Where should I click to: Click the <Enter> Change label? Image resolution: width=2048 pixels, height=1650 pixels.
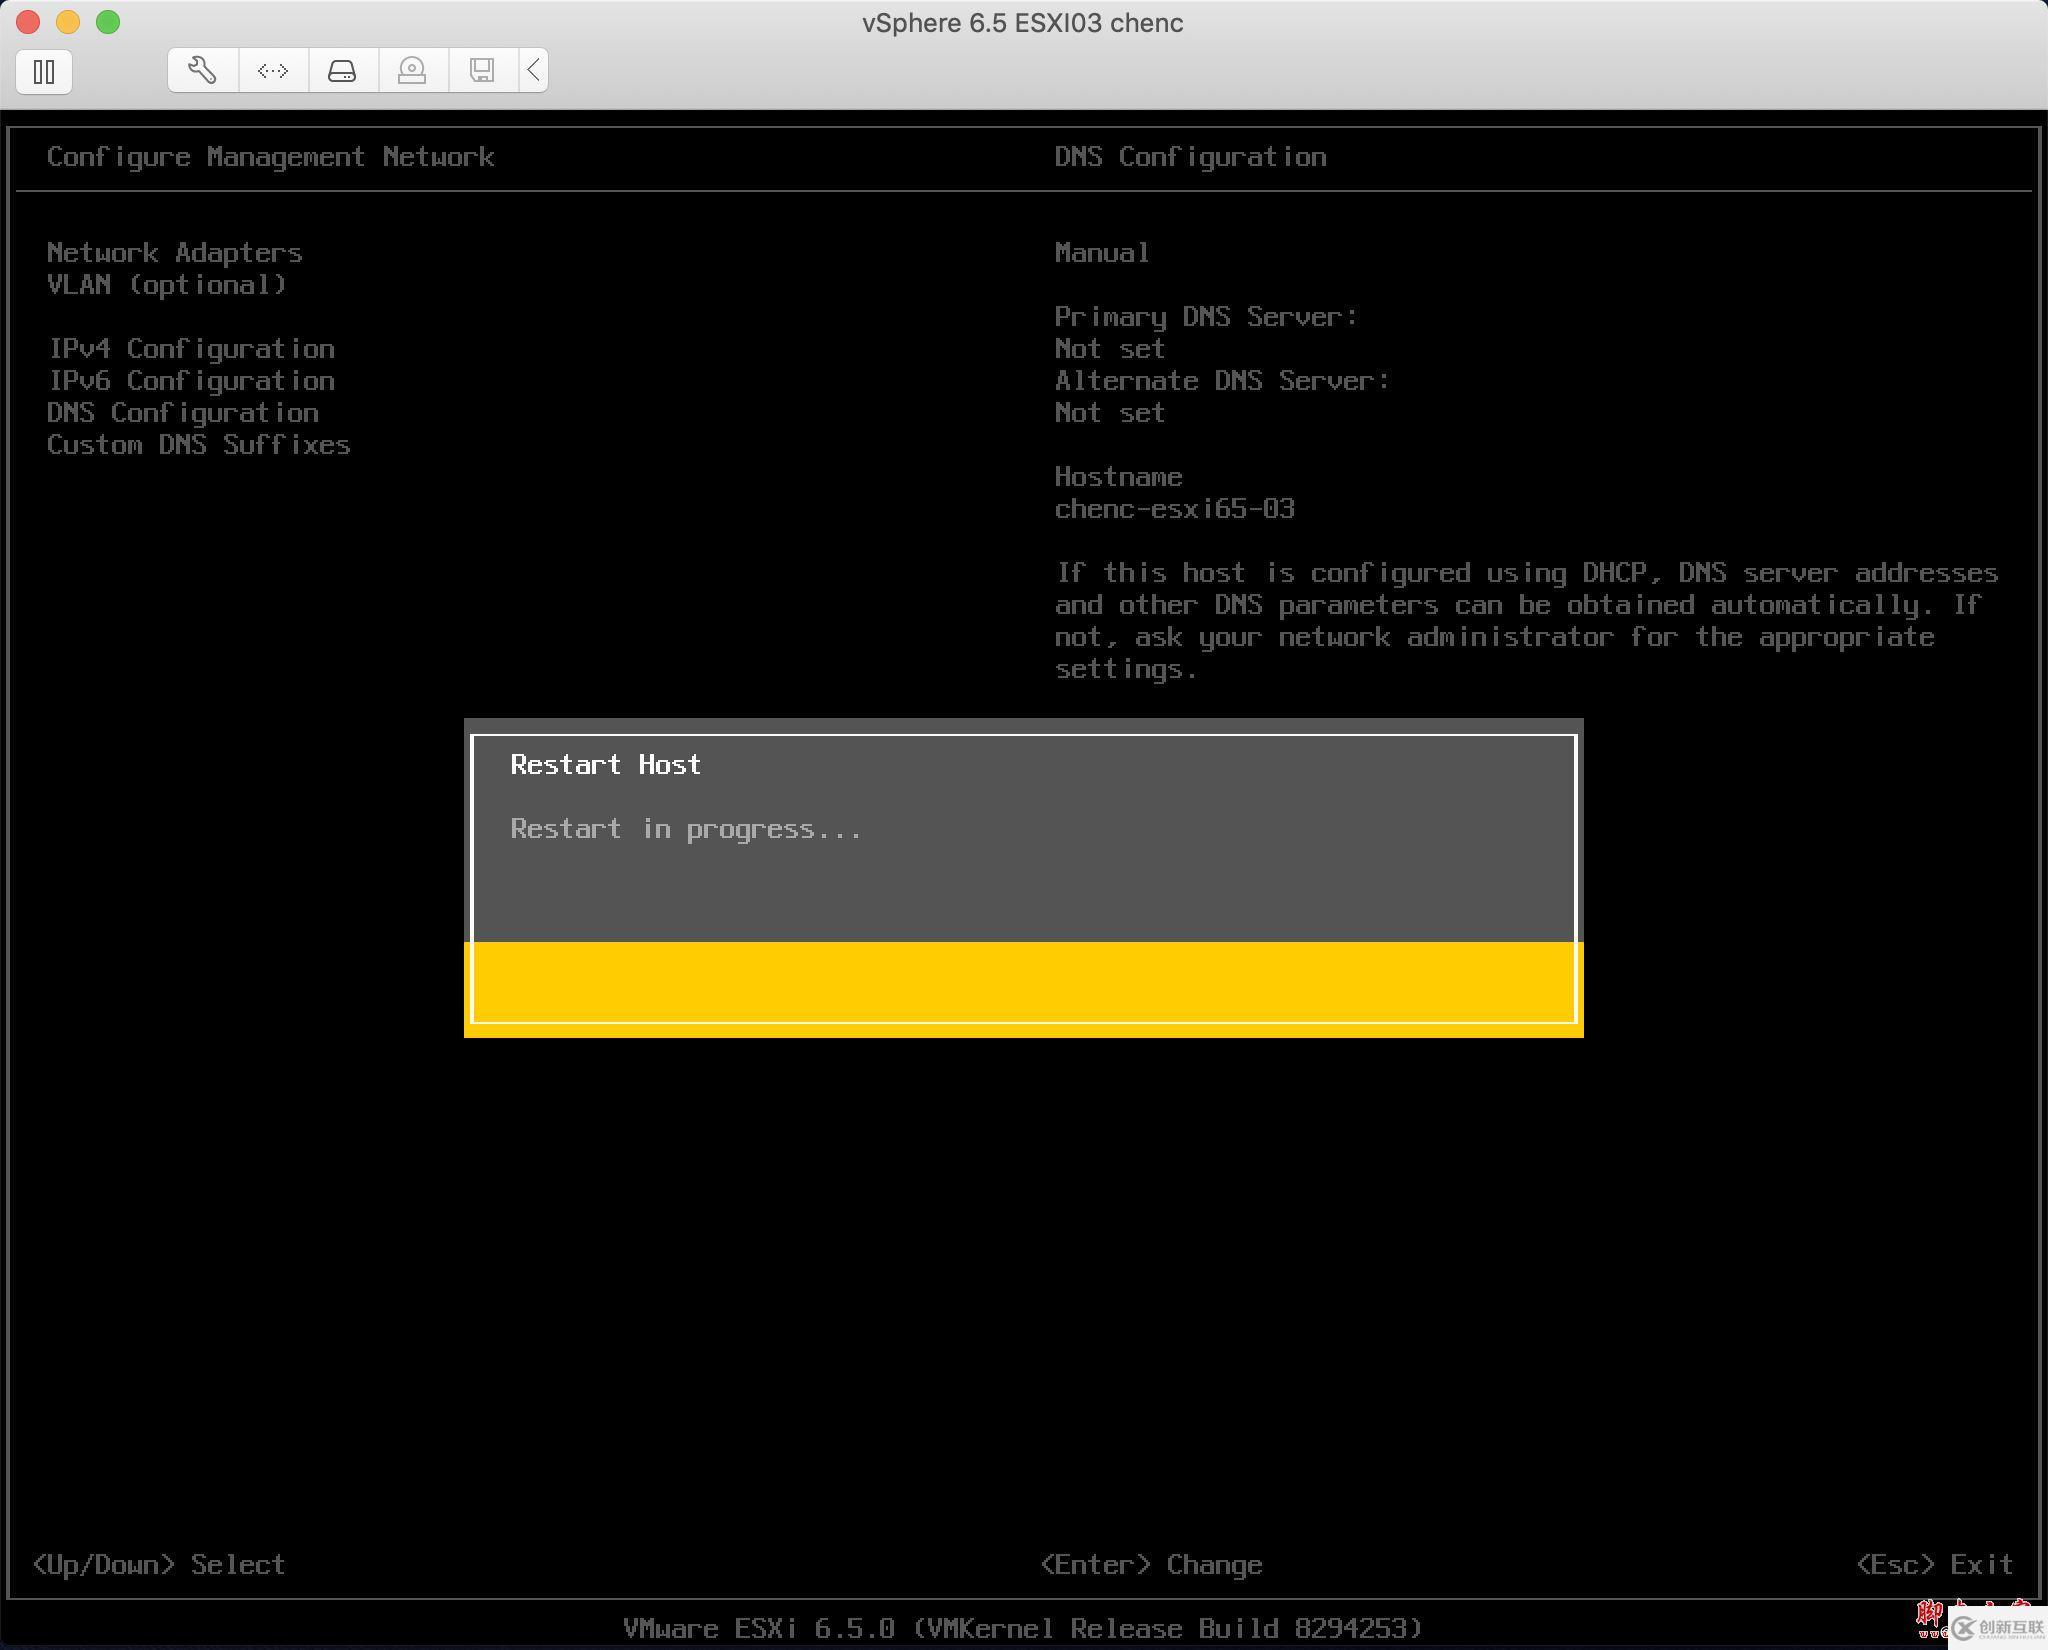pos(1150,1563)
